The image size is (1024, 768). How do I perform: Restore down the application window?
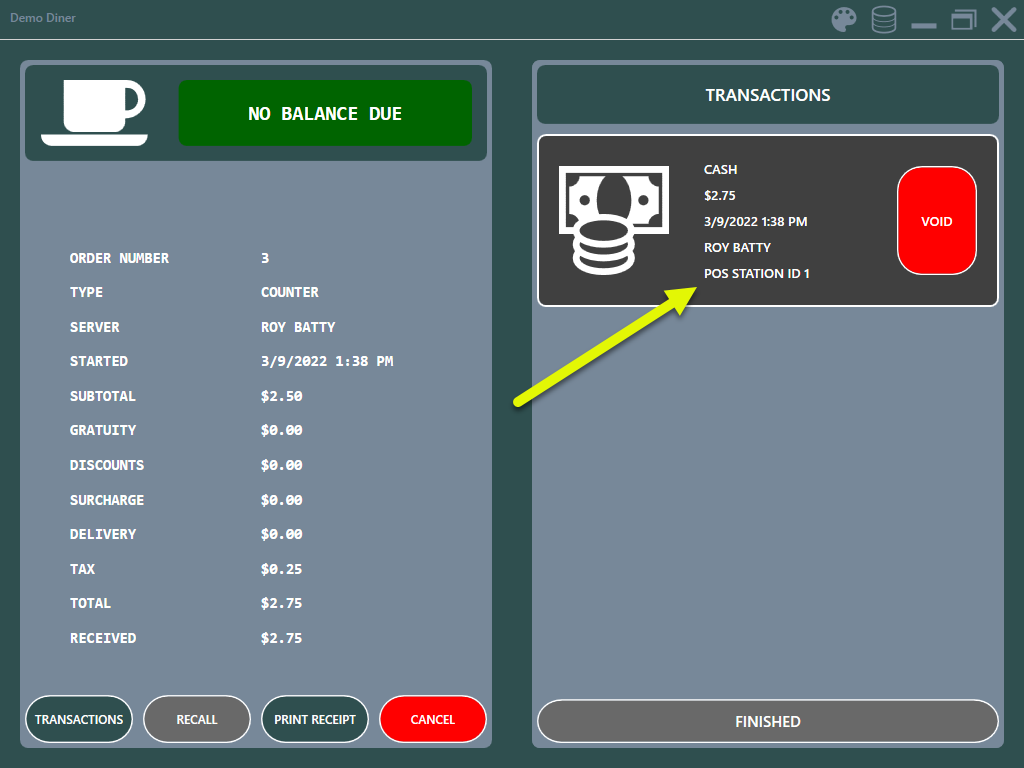(963, 20)
